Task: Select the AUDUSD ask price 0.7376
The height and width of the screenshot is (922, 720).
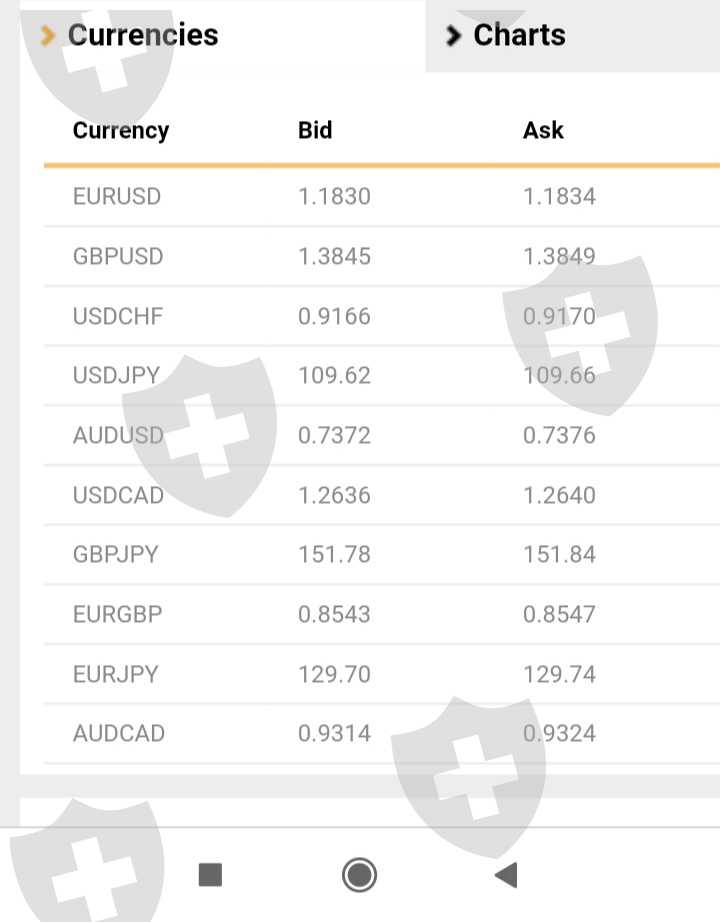Action: click(x=559, y=435)
